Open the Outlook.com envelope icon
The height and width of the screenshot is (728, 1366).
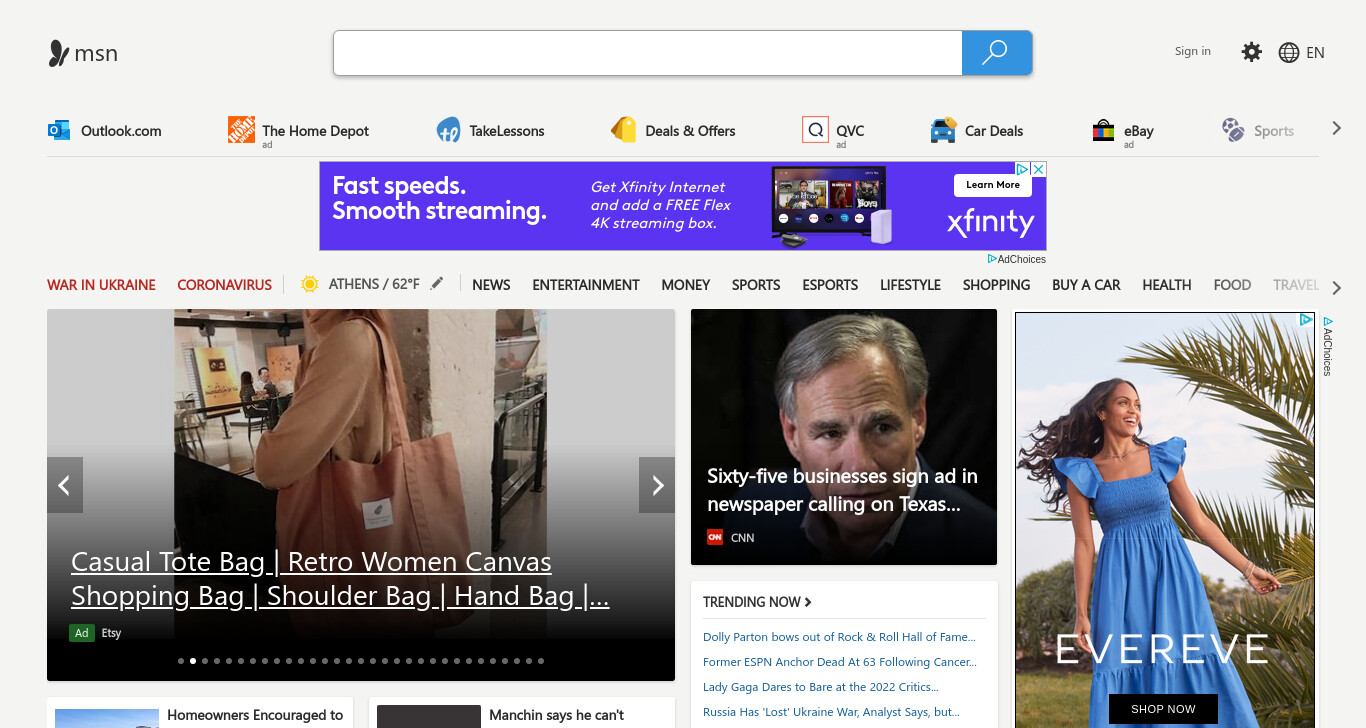coord(59,130)
